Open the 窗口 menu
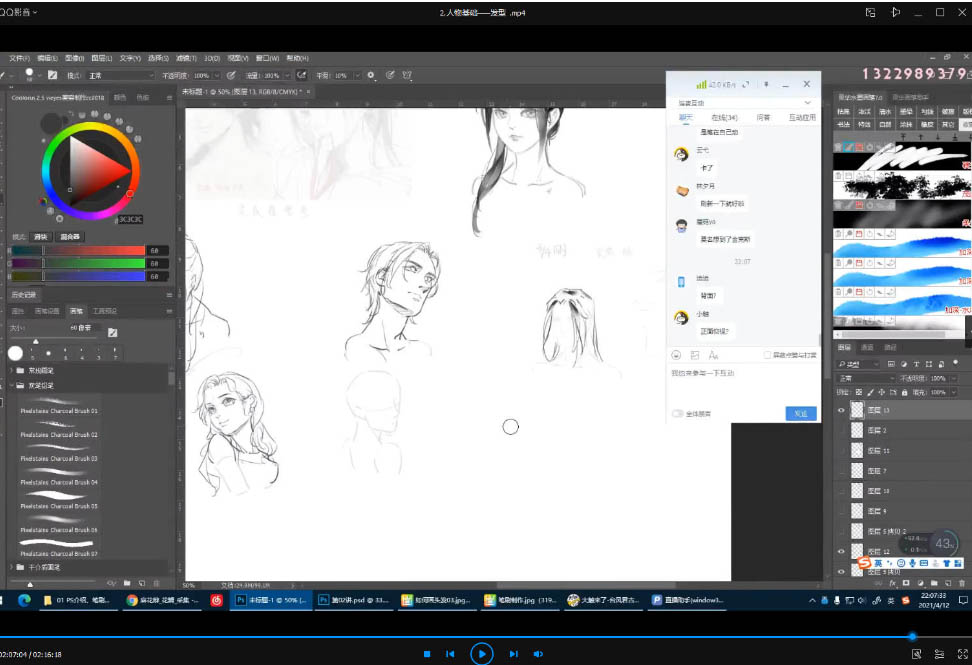972x665 pixels. 267,58
